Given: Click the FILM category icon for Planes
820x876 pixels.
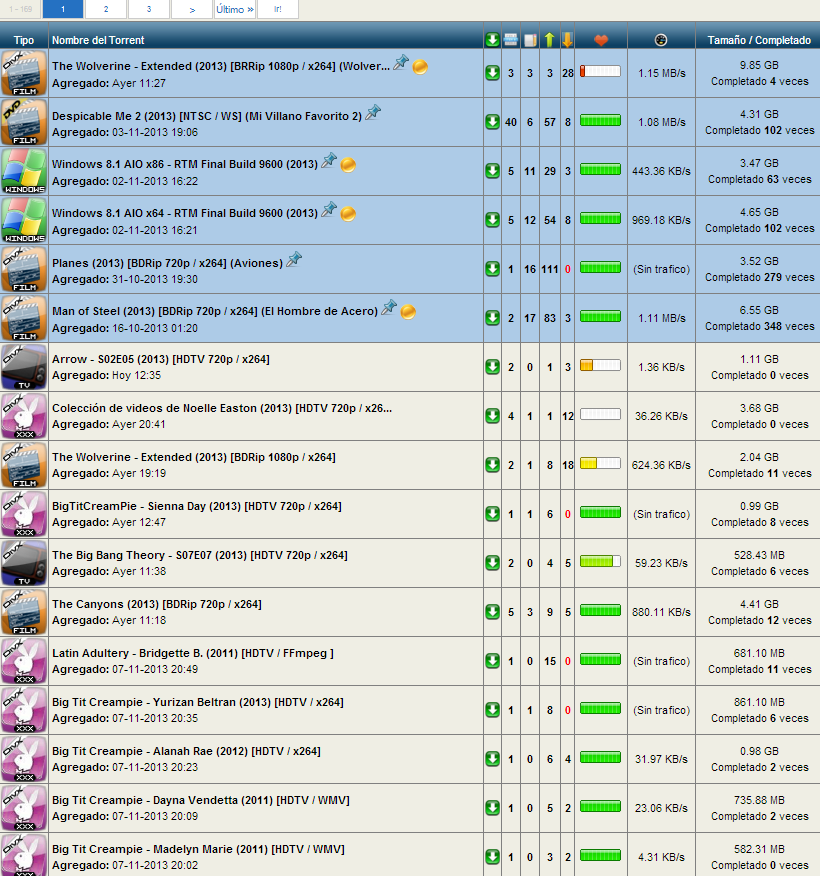Looking at the screenshot, I should click(24, 269).
